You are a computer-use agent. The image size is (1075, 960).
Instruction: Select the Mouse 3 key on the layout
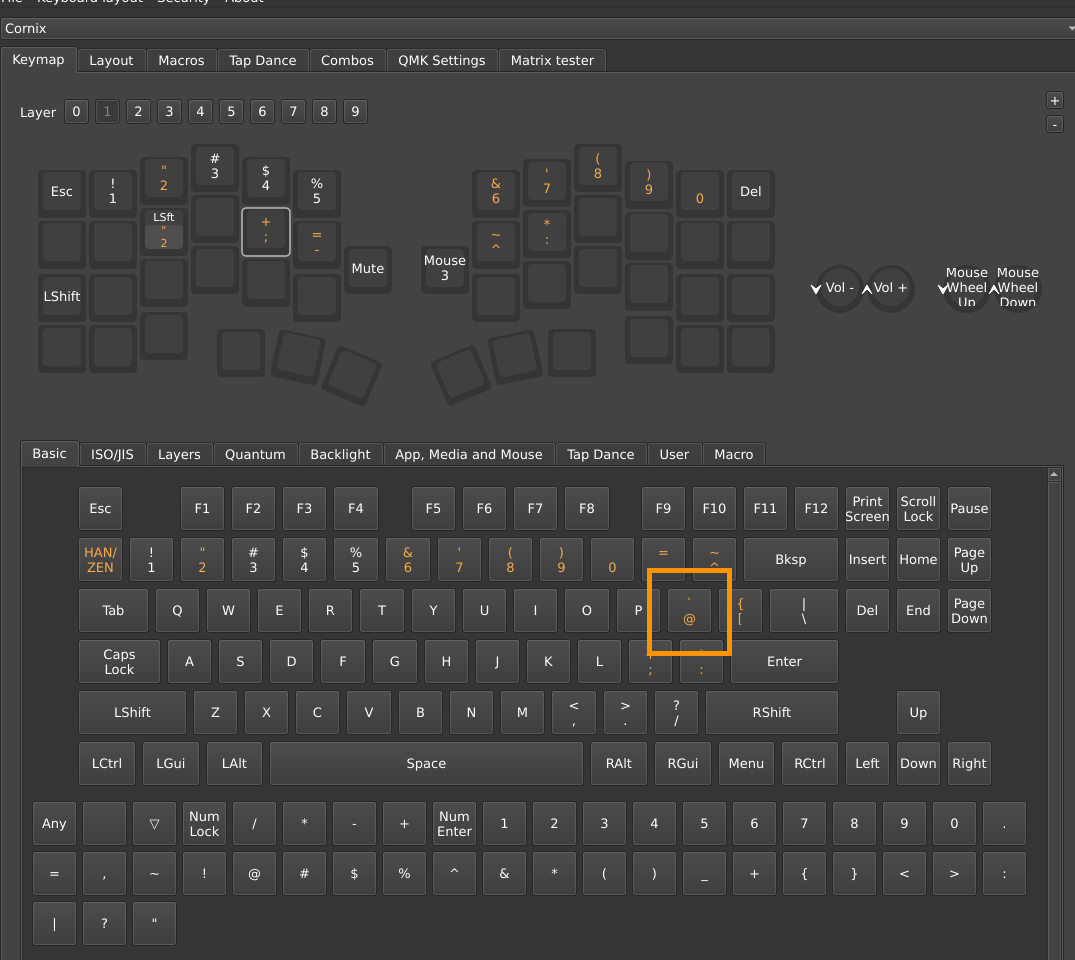coord(445,269)
